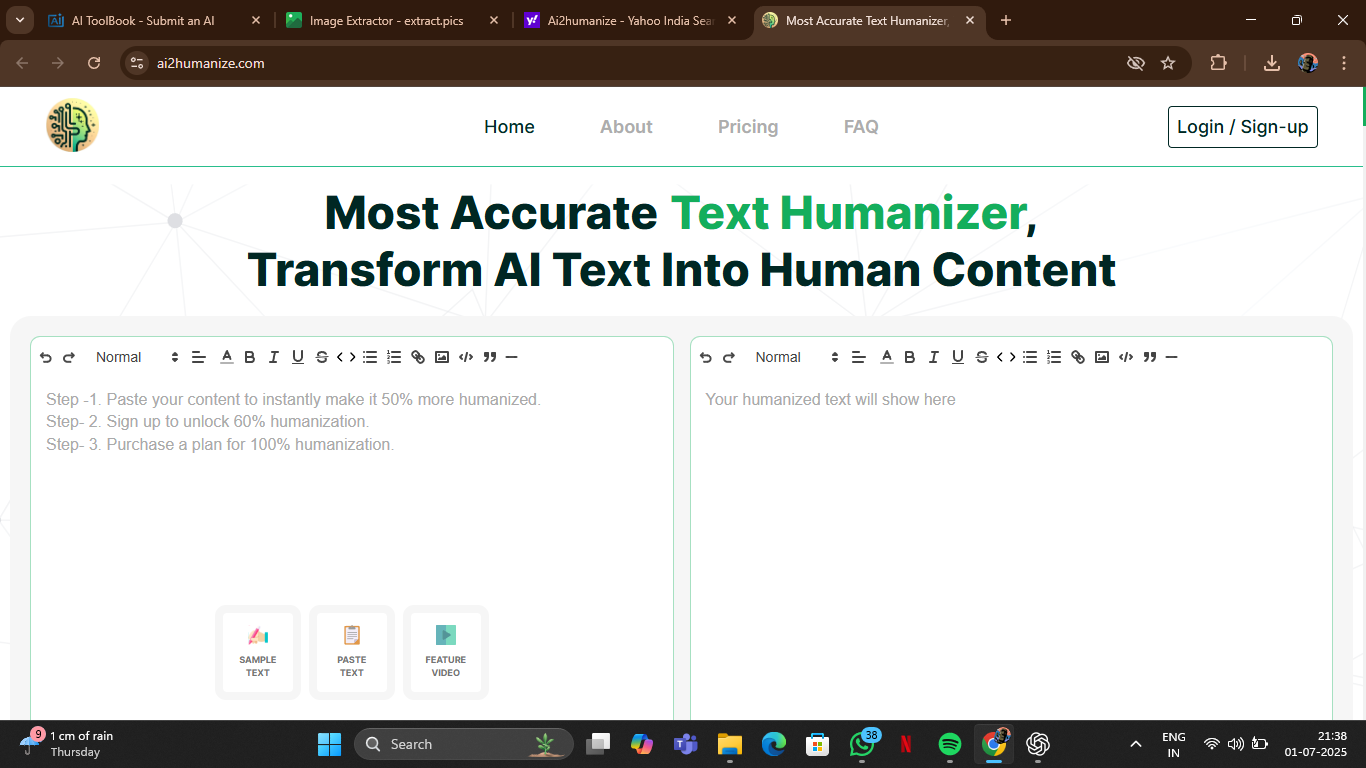Screen dimensions: 1366x768
Task: Insert code block in right output editor
Action: [x=1126, y=357]
